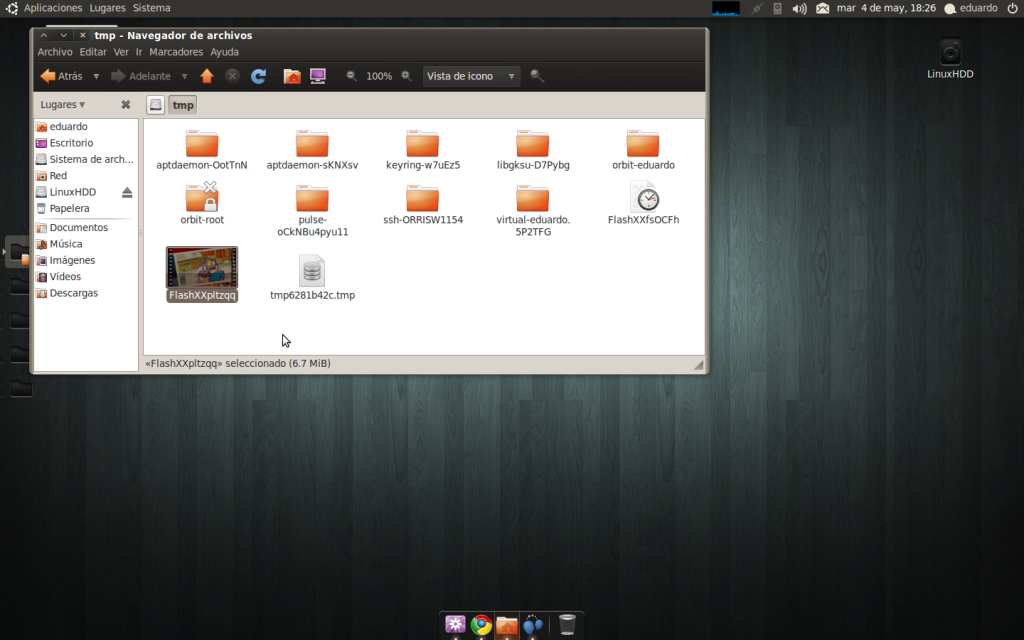Open the home folder from toolbar

coord(292,76)
